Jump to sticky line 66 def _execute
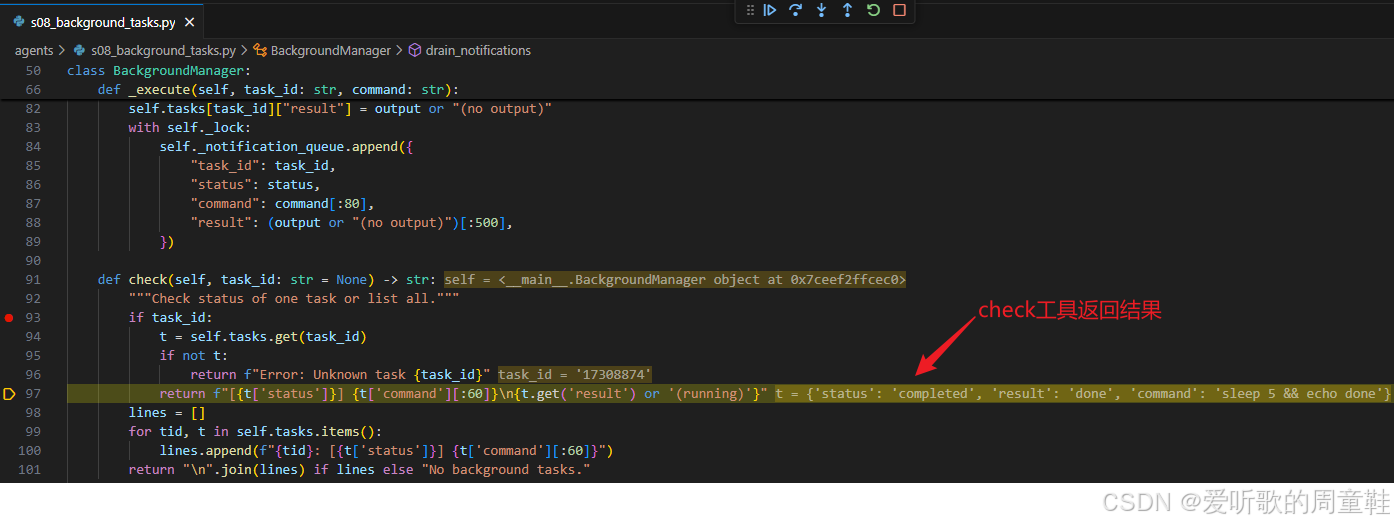 pyautogui.click(x=278, y=90)
